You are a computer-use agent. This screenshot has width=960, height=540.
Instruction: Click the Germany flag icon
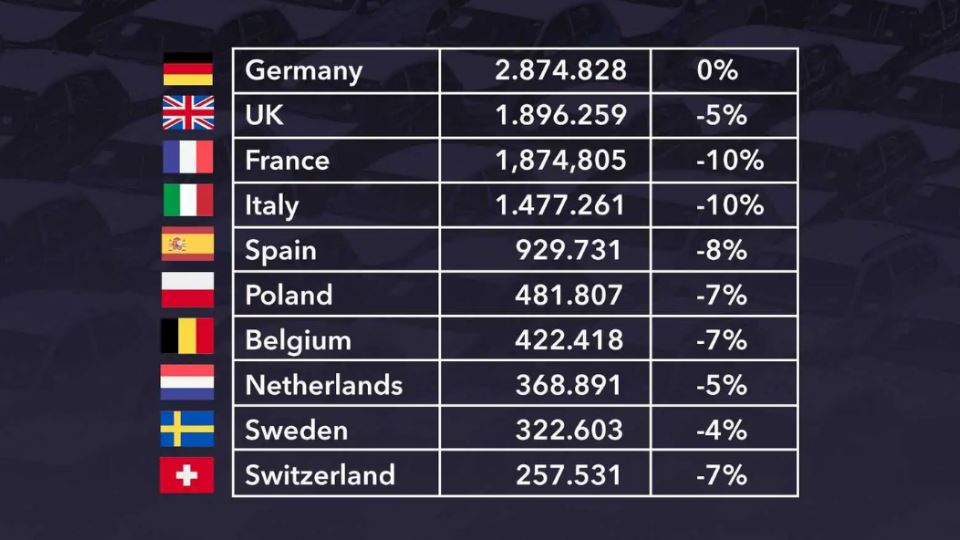(x=188, y=69)
